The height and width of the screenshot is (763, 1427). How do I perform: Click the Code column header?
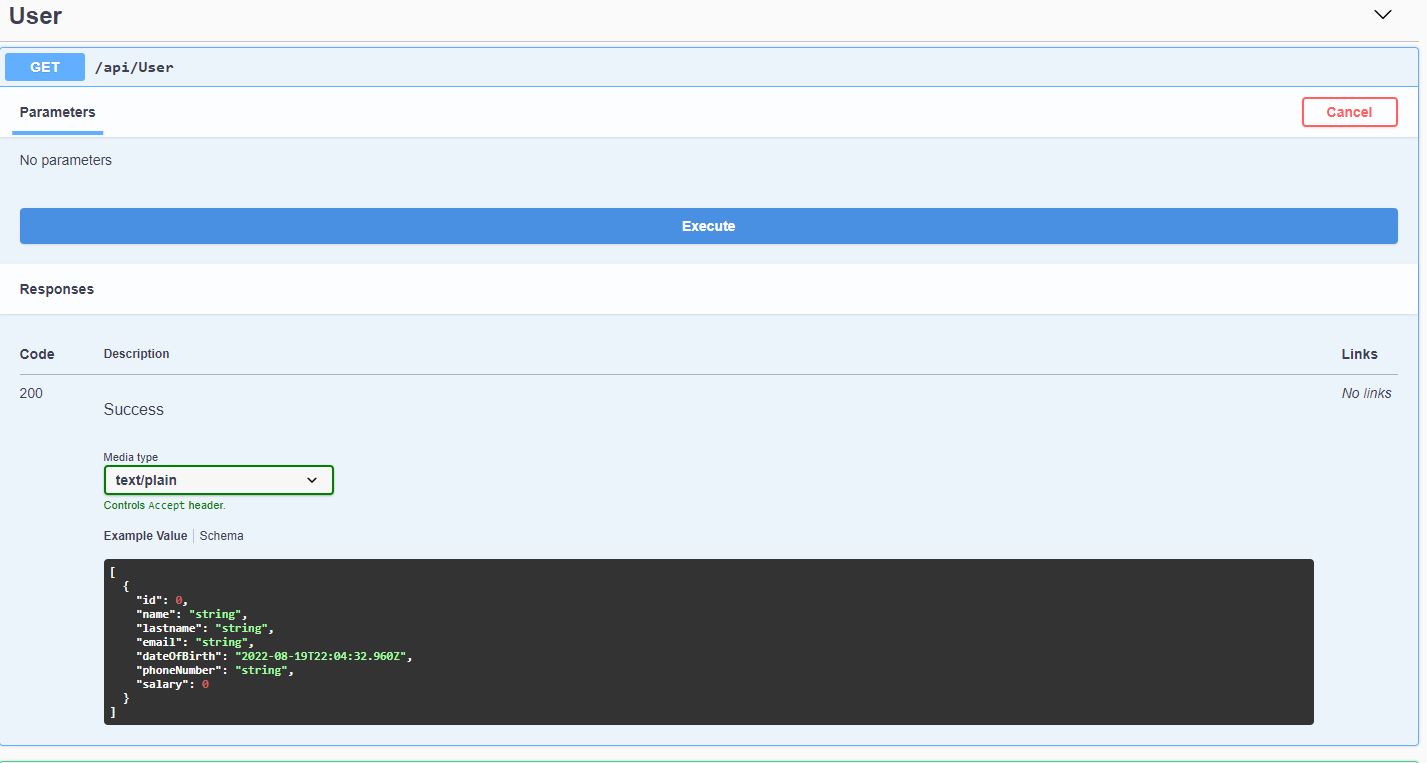click(36, 354)
